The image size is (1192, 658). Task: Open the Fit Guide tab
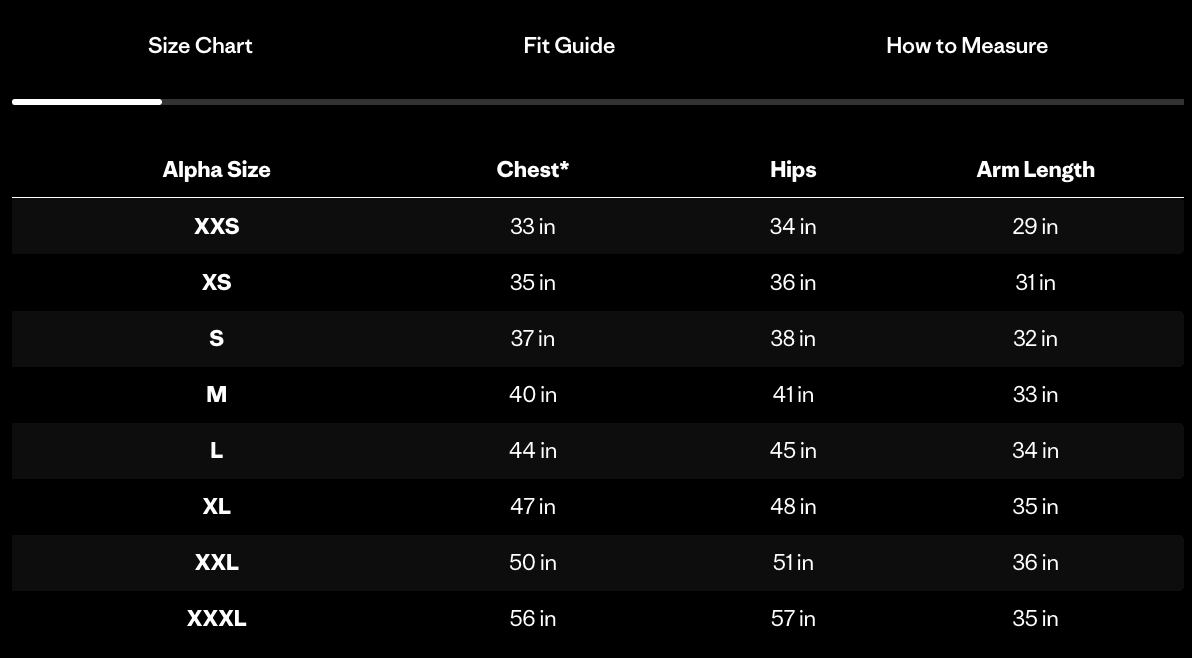tap(569, 45)
